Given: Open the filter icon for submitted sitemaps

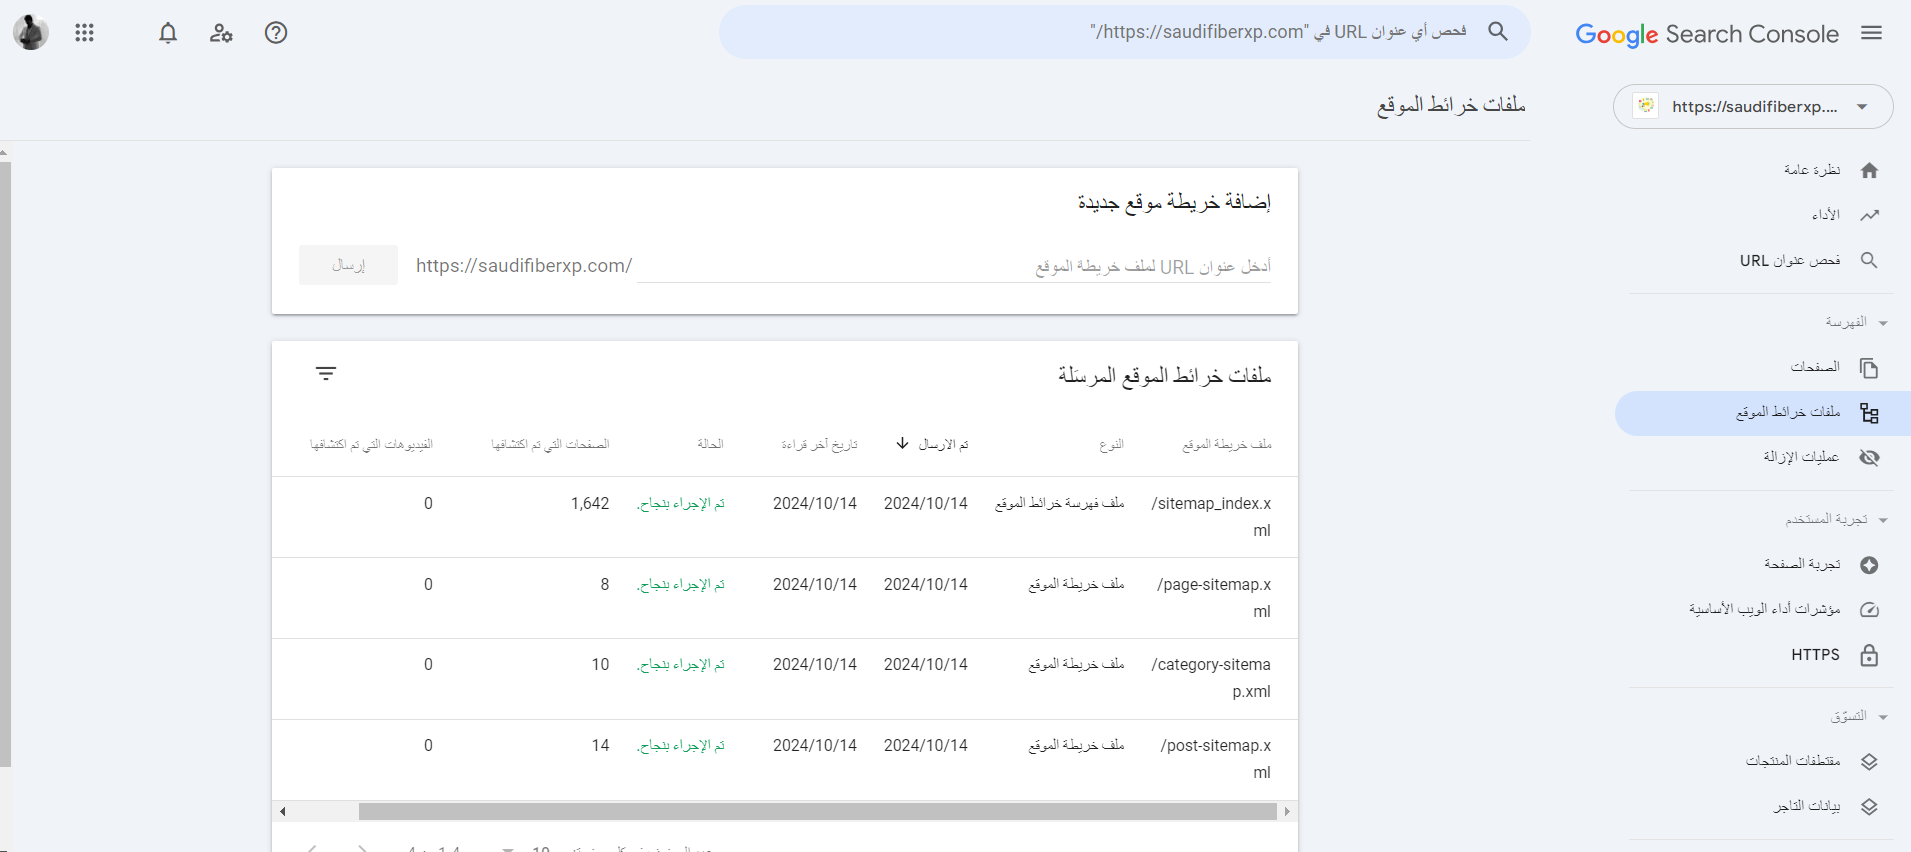Looking at the screenshot, I should click(x=326, y=374).
